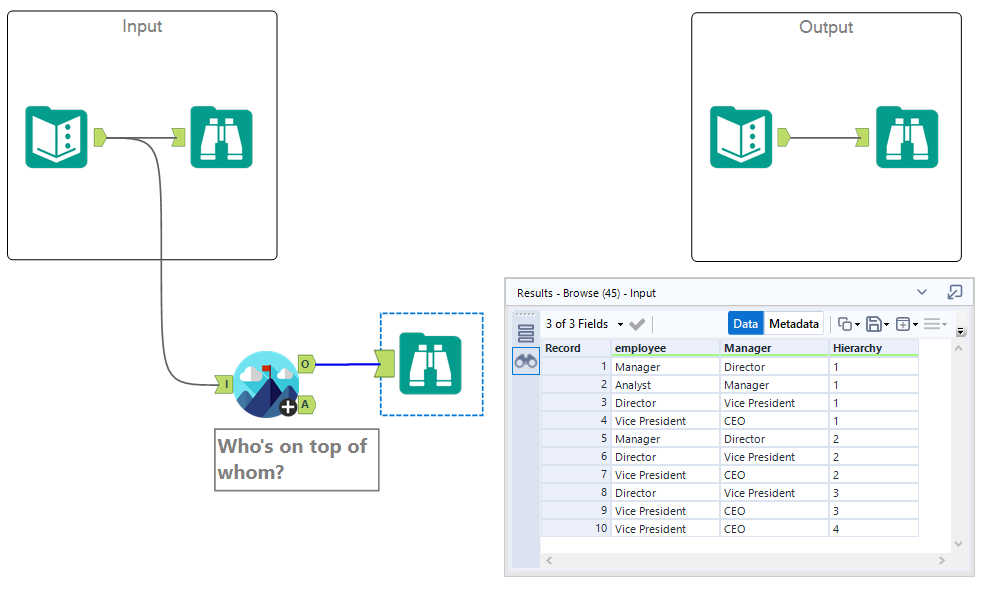Click the horizontal scrollbar left arrow
Viewport: 984px width, 595px height.
549,560
